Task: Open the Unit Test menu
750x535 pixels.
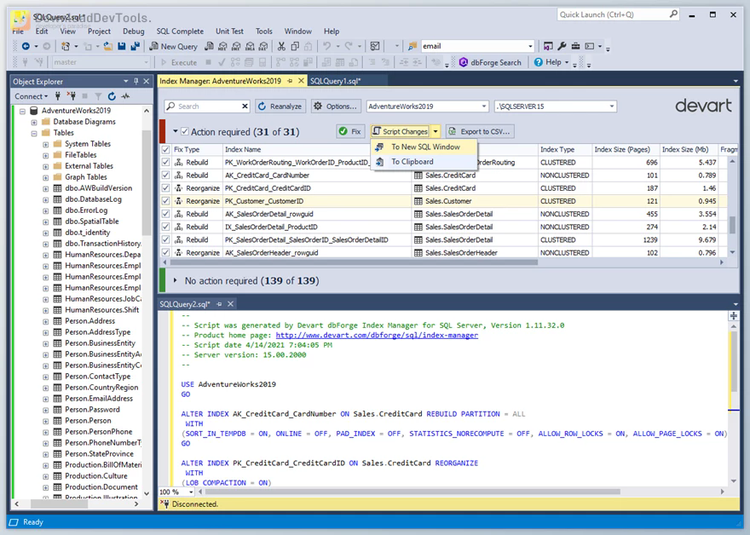Action: click(230, 31)
